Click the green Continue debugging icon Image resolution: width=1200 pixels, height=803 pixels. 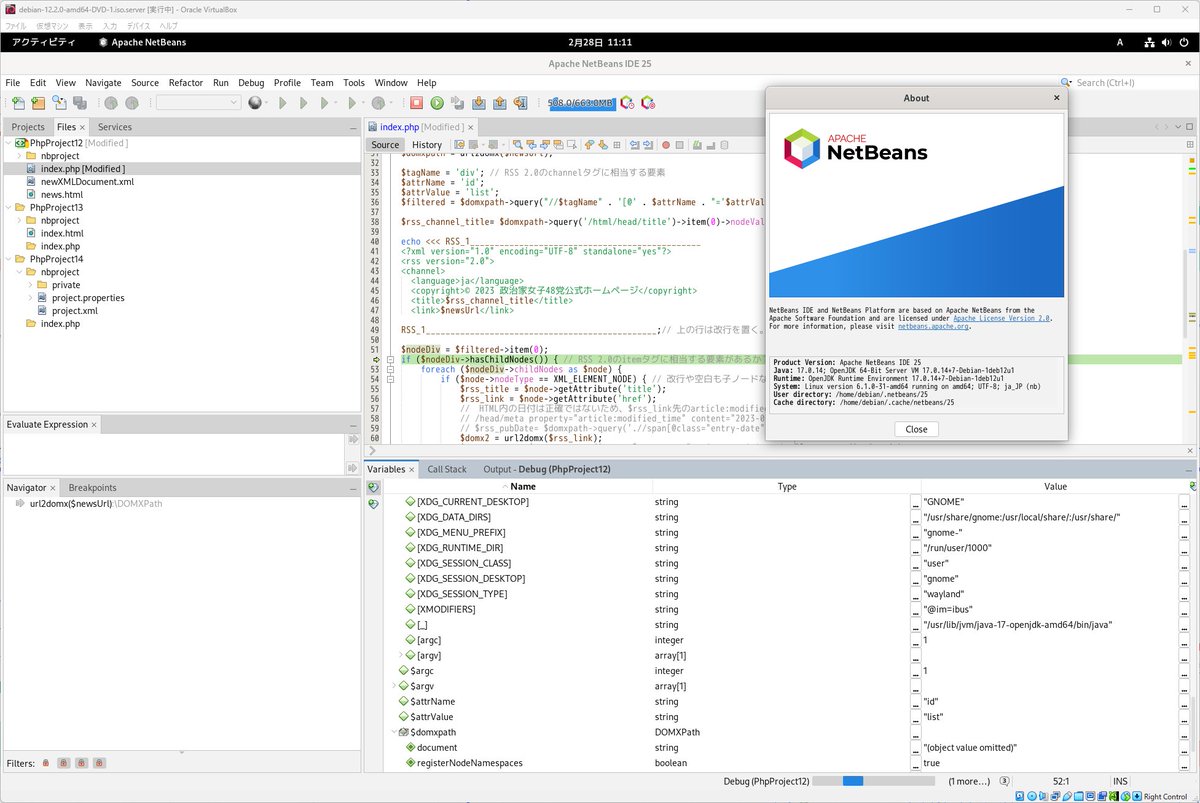click(x=437, y=103)
